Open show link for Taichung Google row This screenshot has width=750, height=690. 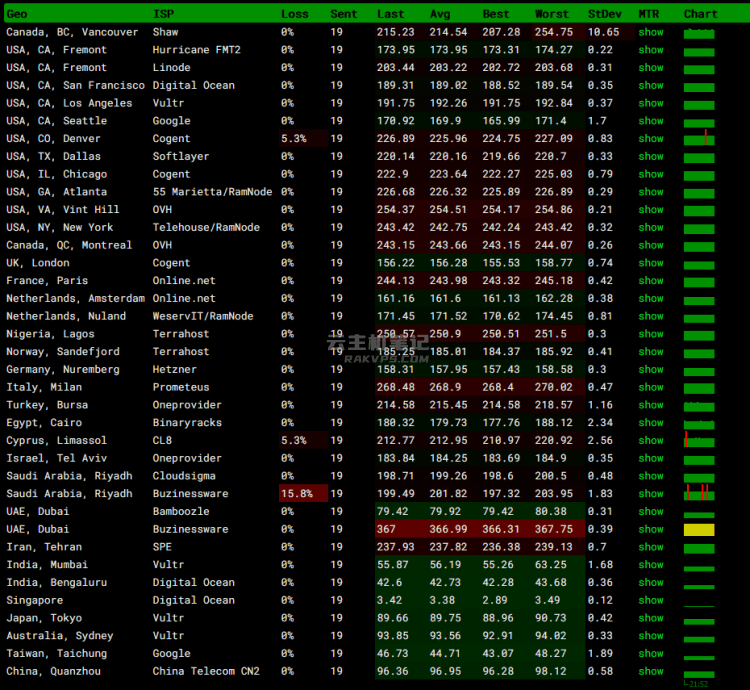pos(651,653)
